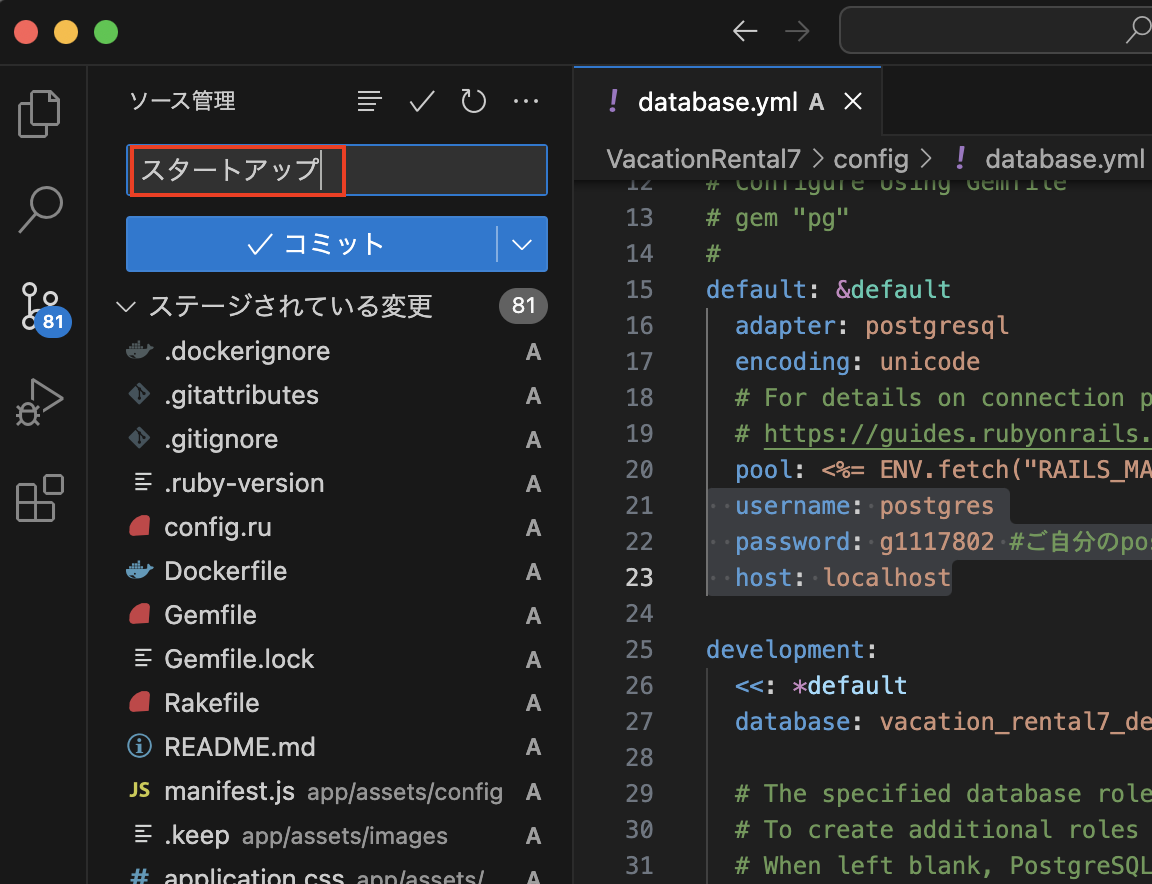
Task: Open the Explorer view icon
Action: coord(40,114)
